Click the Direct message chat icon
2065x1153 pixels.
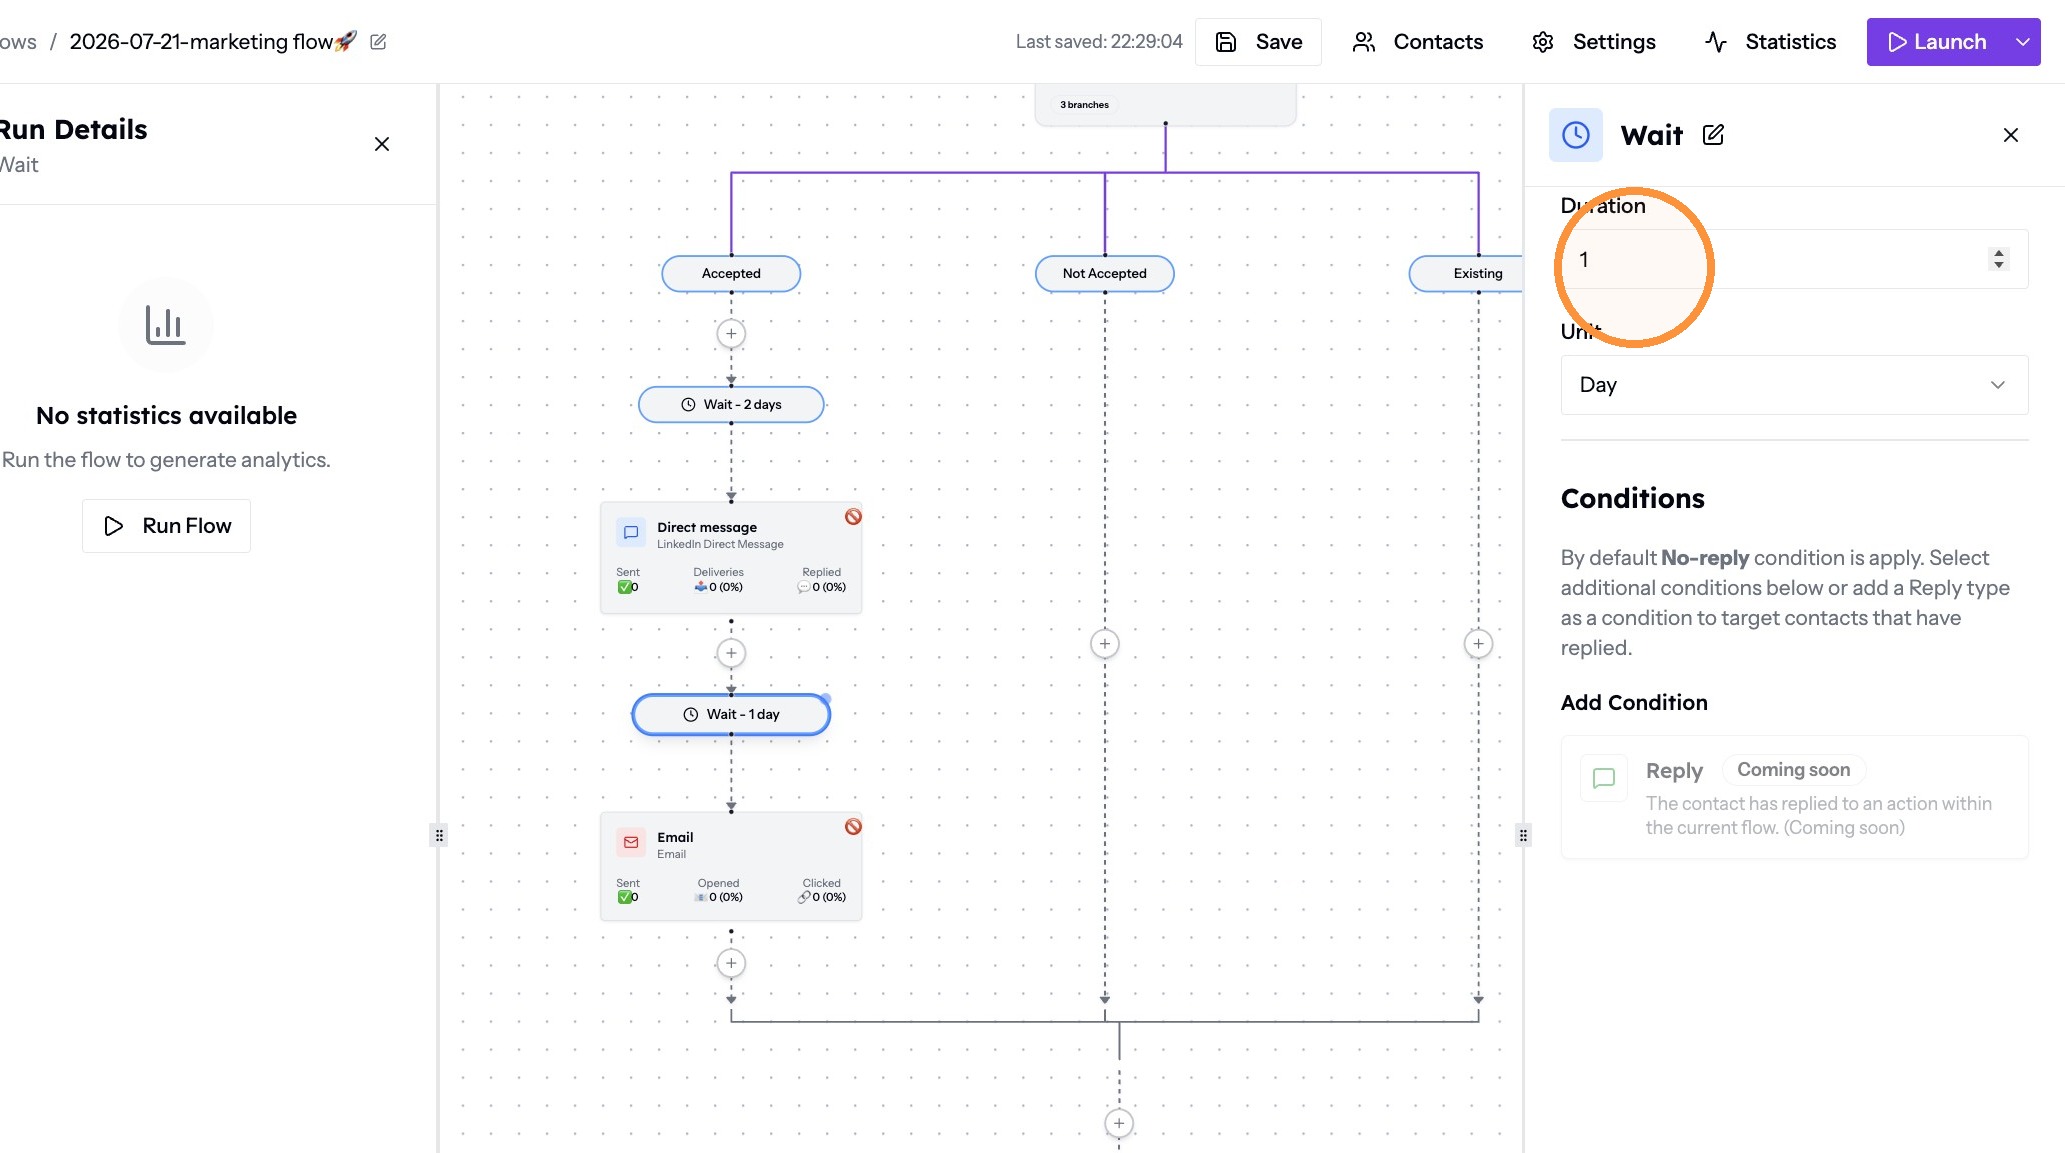(x=631, y=533)
